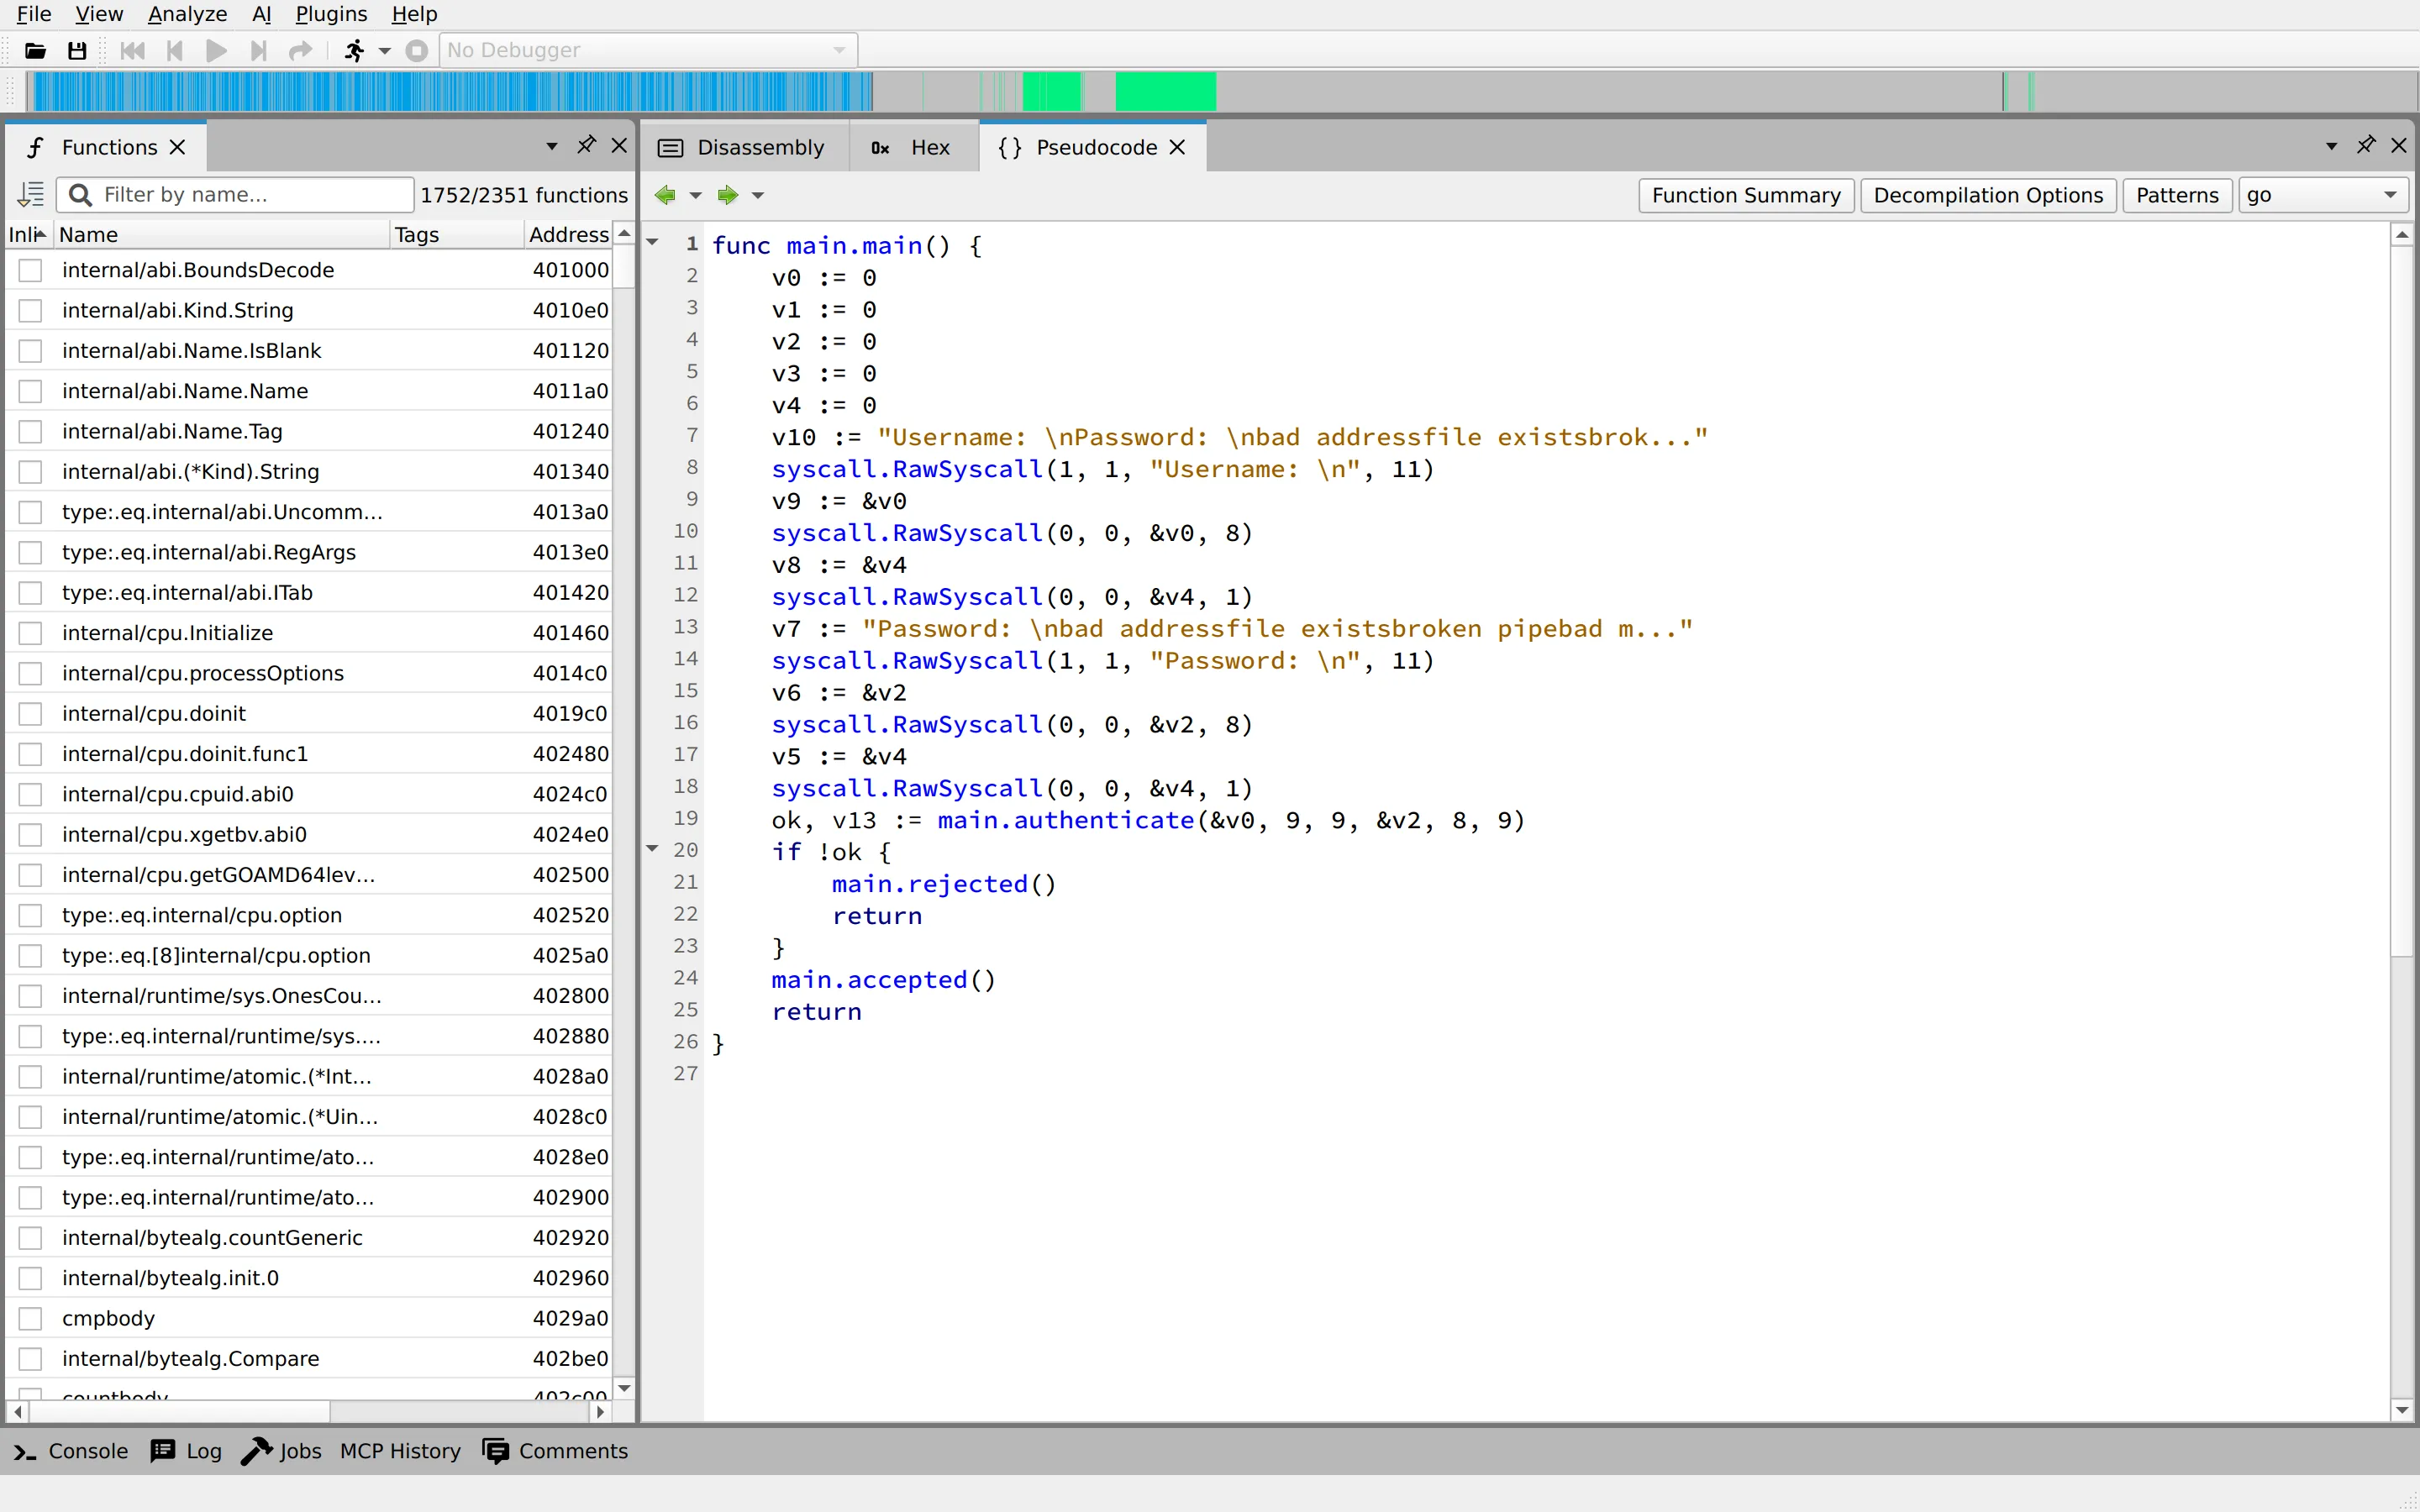
Task: Check the box for internal/bytealg.Compare
Action: tap(31, 1359)
